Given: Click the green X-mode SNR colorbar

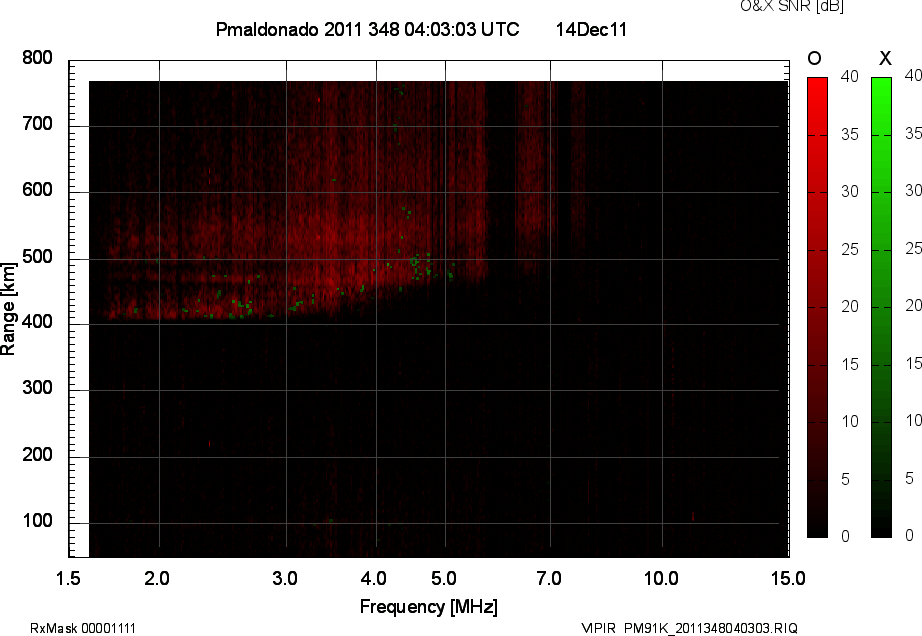Looking at the screenshot, I should [881, 307].
